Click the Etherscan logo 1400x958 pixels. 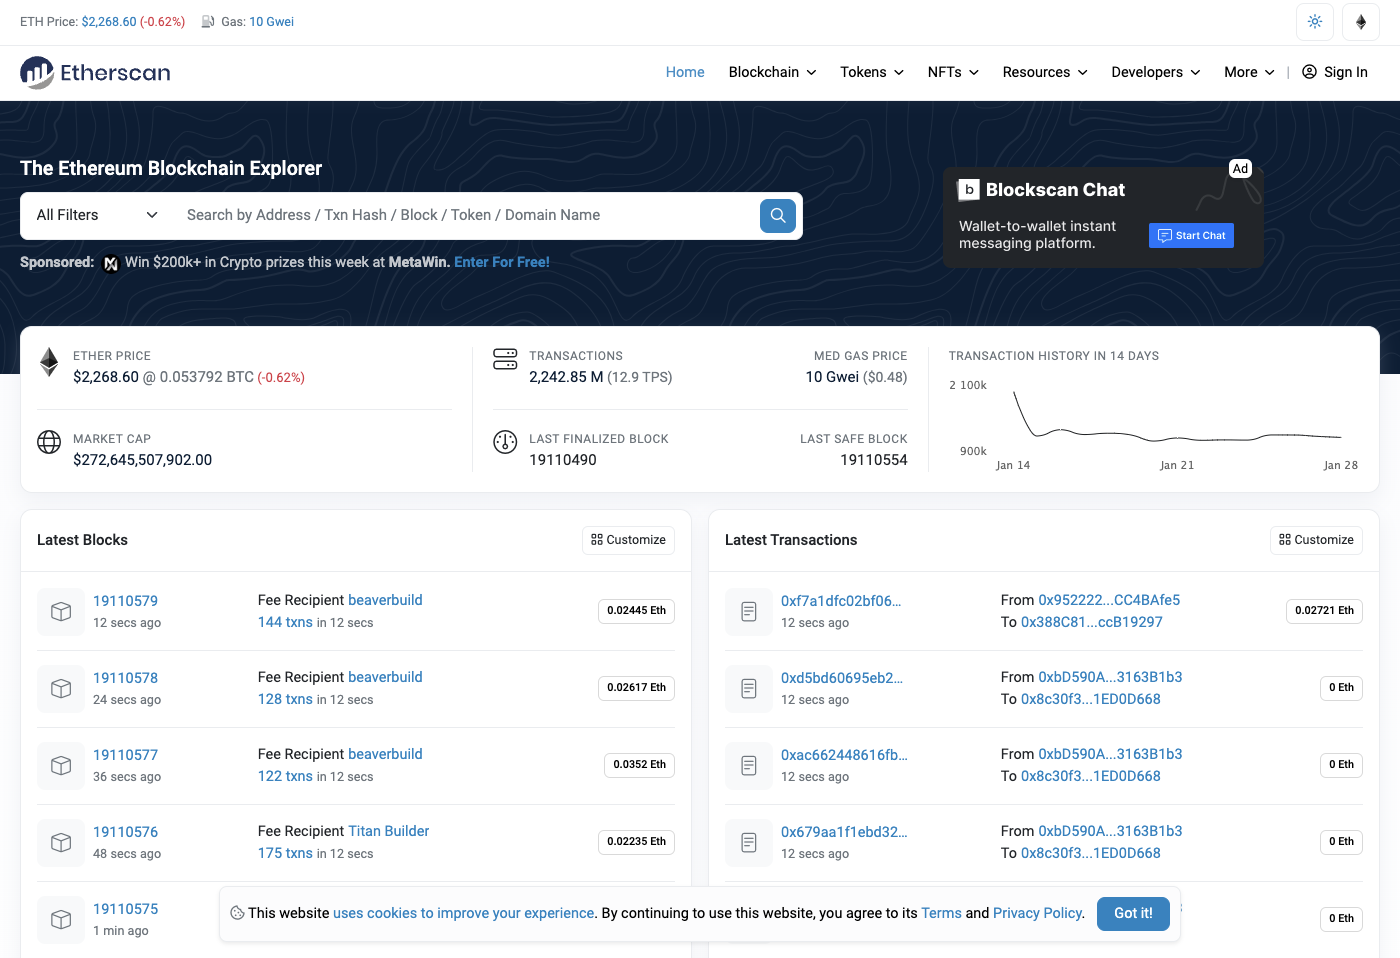click(x=95, y=72)
